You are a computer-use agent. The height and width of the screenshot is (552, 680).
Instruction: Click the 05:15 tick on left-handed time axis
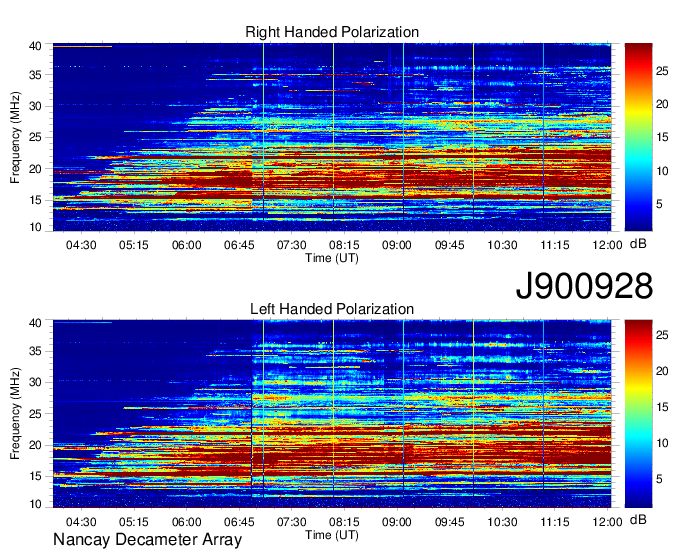coord(134,522)
